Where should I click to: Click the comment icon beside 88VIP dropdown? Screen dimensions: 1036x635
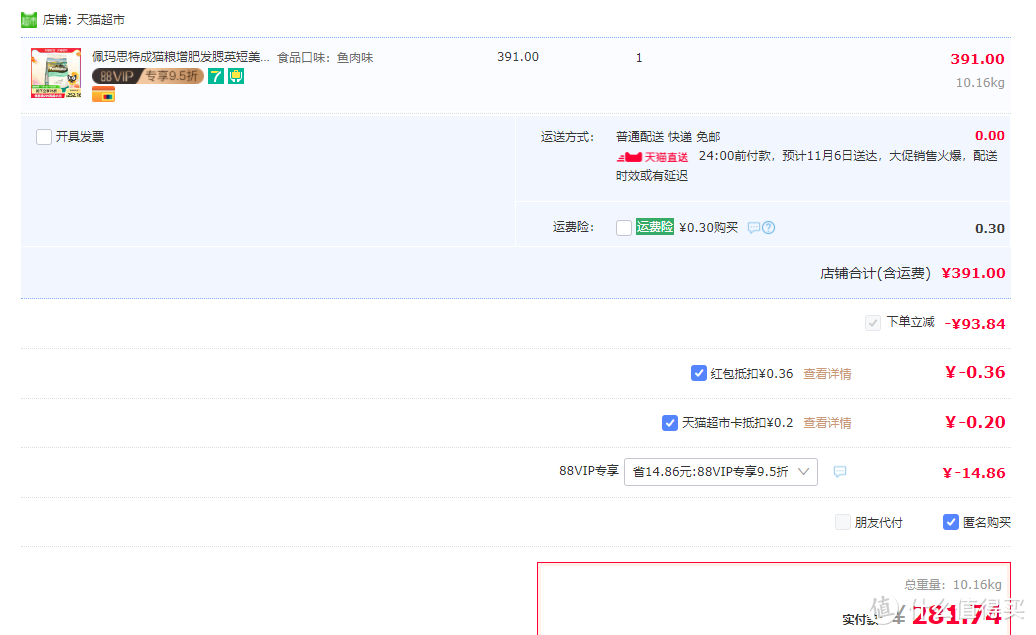point(840,472)
